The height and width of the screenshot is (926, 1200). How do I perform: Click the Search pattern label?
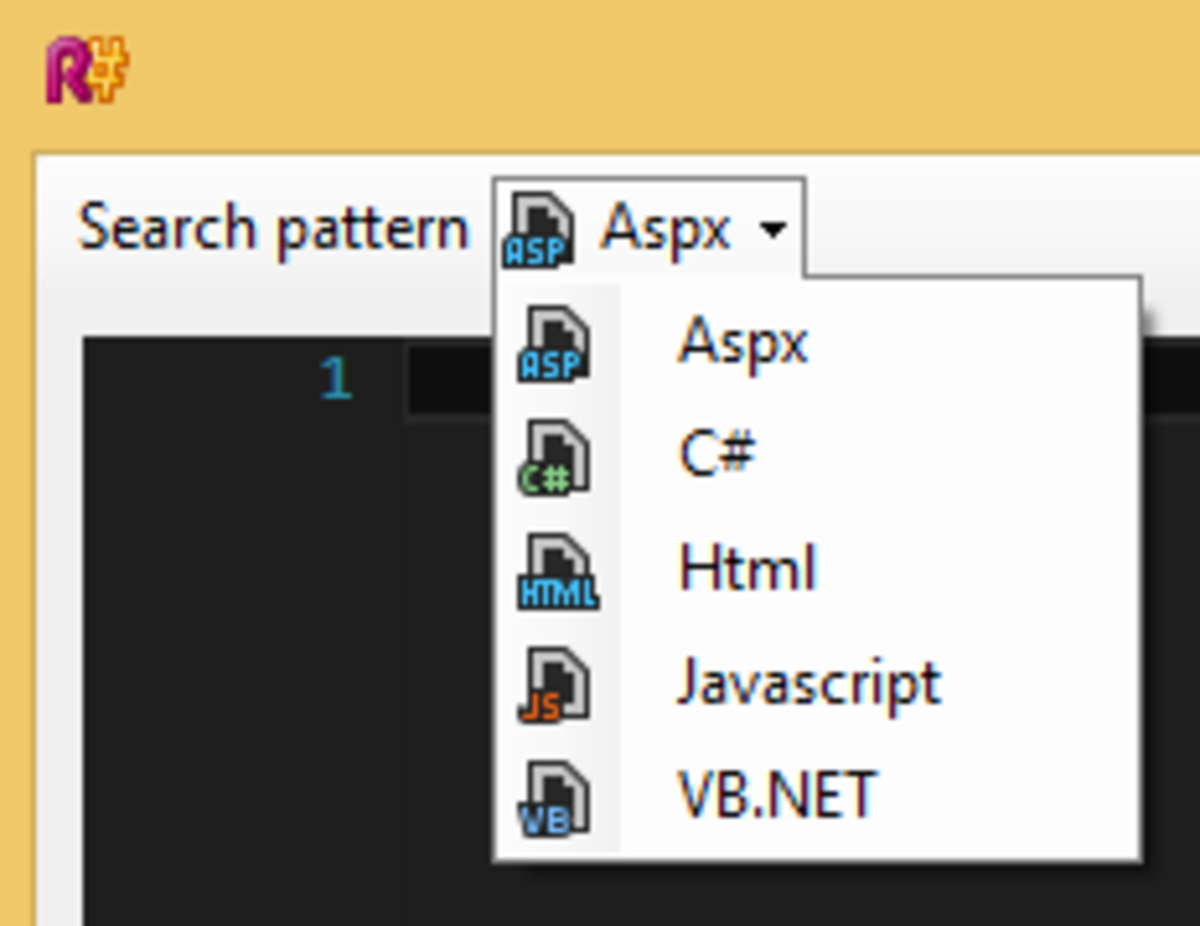click(x=273, y=229)
